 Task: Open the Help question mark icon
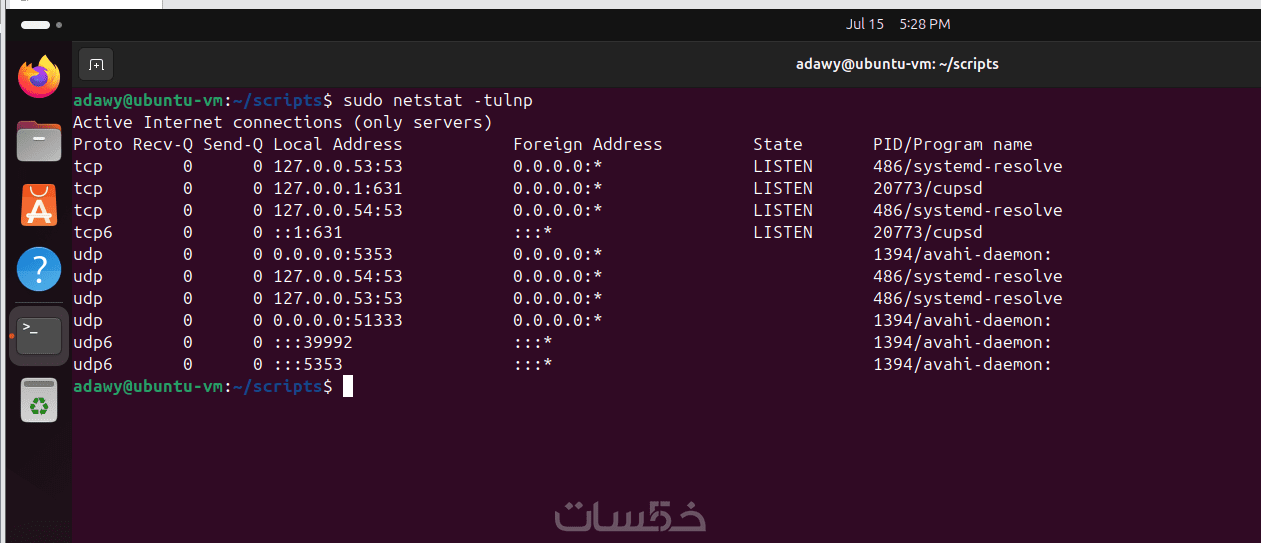point(39,270)
